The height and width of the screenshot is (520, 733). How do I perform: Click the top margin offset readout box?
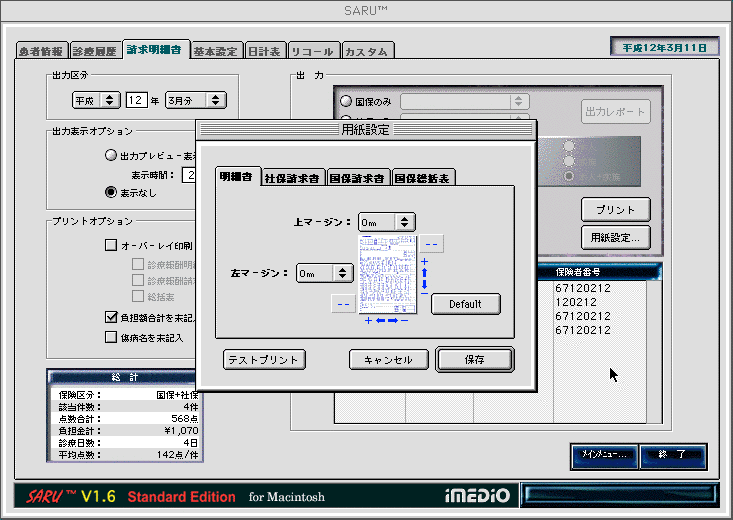tap(431, 244)
